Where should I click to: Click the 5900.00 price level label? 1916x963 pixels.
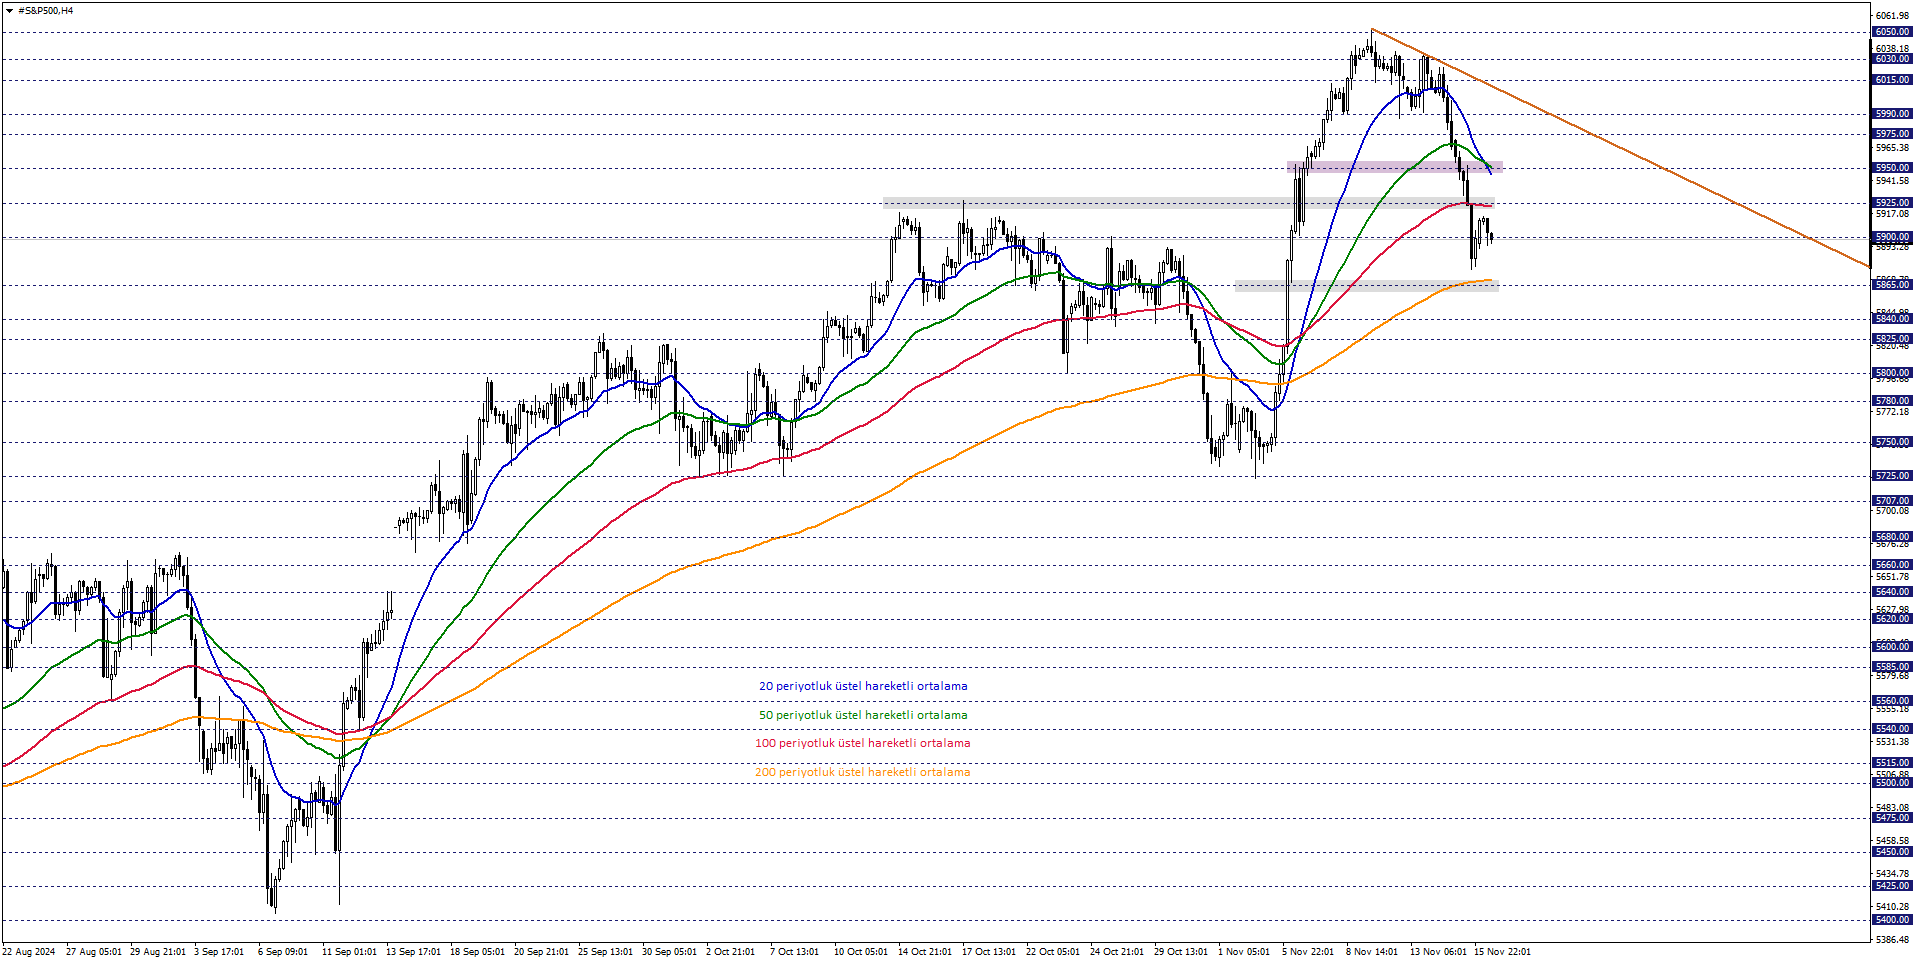pos(1892,238)
